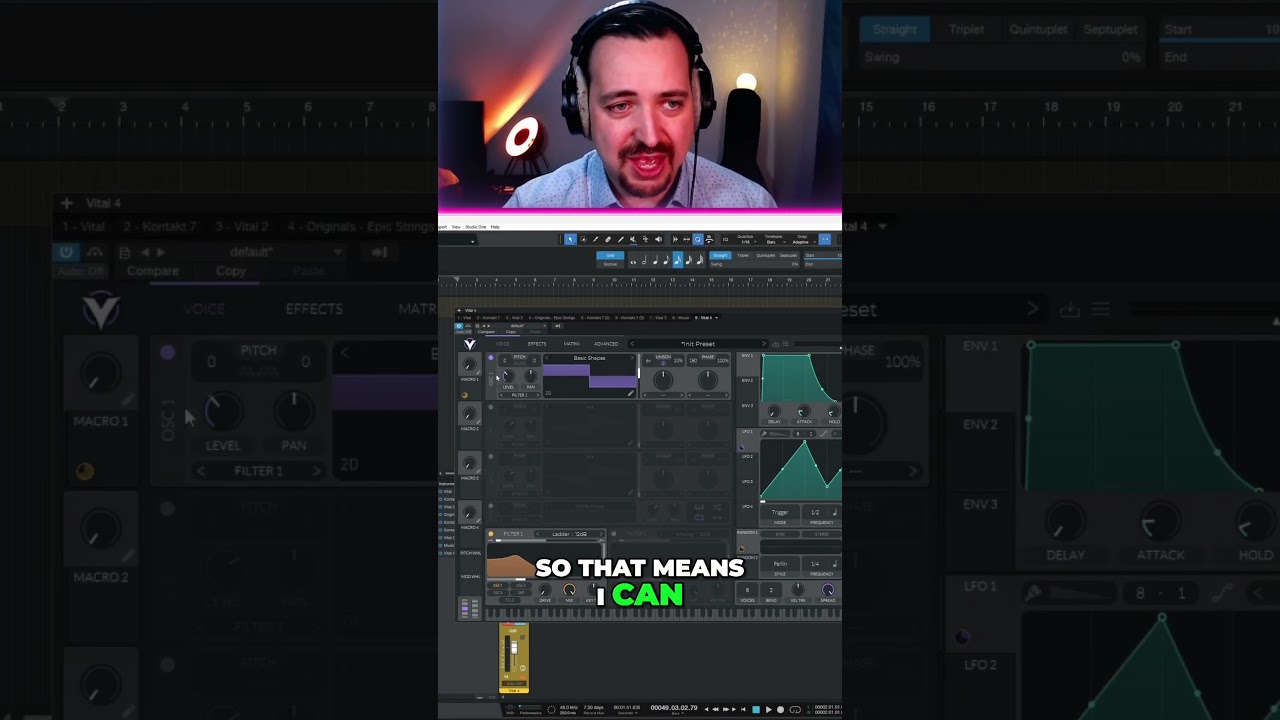
Task: Click the Vital logo icon
Action: pos(470,344)
